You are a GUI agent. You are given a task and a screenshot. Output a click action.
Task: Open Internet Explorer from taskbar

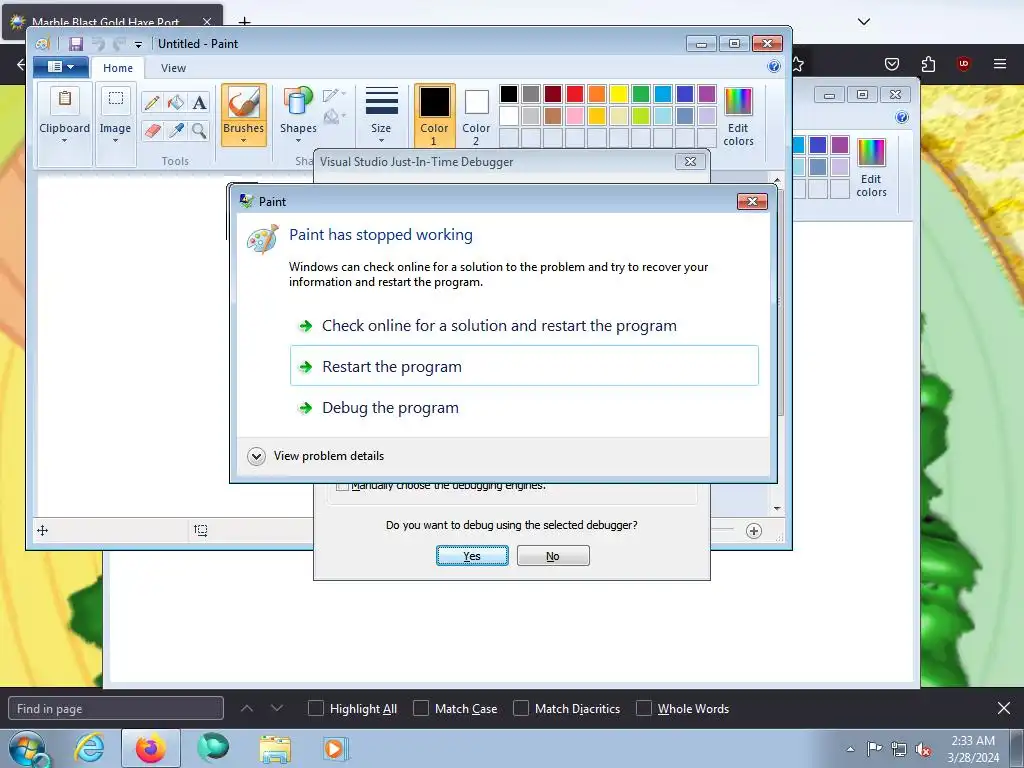point(89,748)
